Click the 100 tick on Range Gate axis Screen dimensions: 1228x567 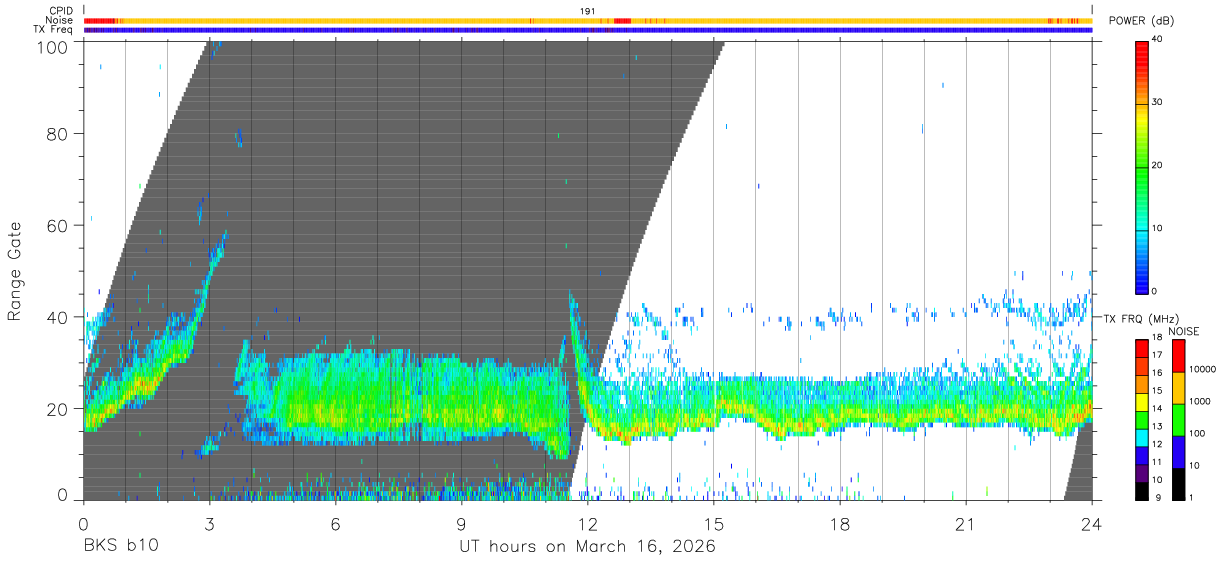[x=51, y=47]
